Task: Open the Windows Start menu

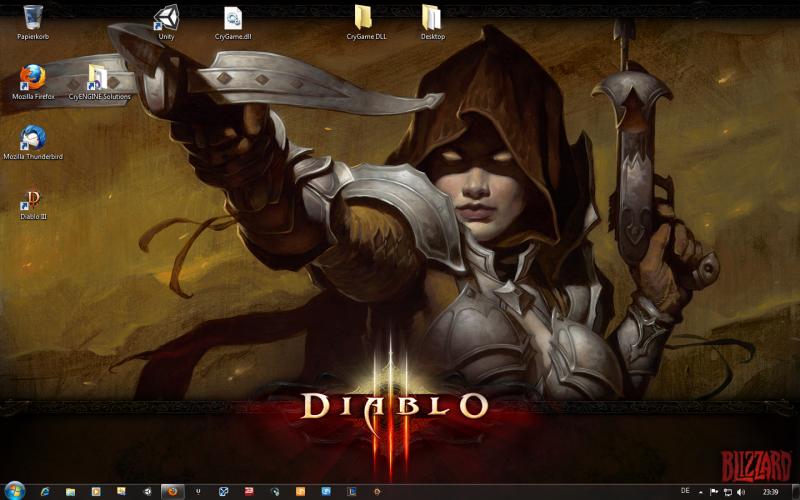Action: 14,491
